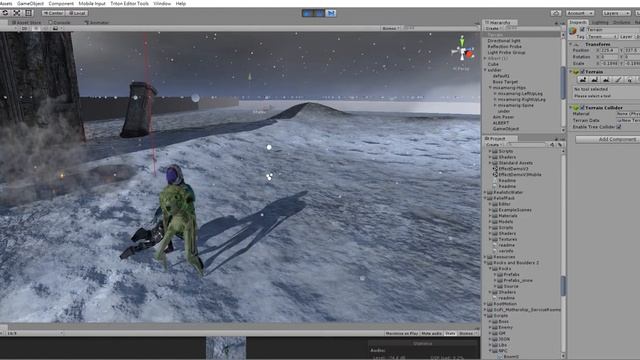Screen dimensions: 640x360
Task: Click the Rotation X field
Action: click(609, 57)
